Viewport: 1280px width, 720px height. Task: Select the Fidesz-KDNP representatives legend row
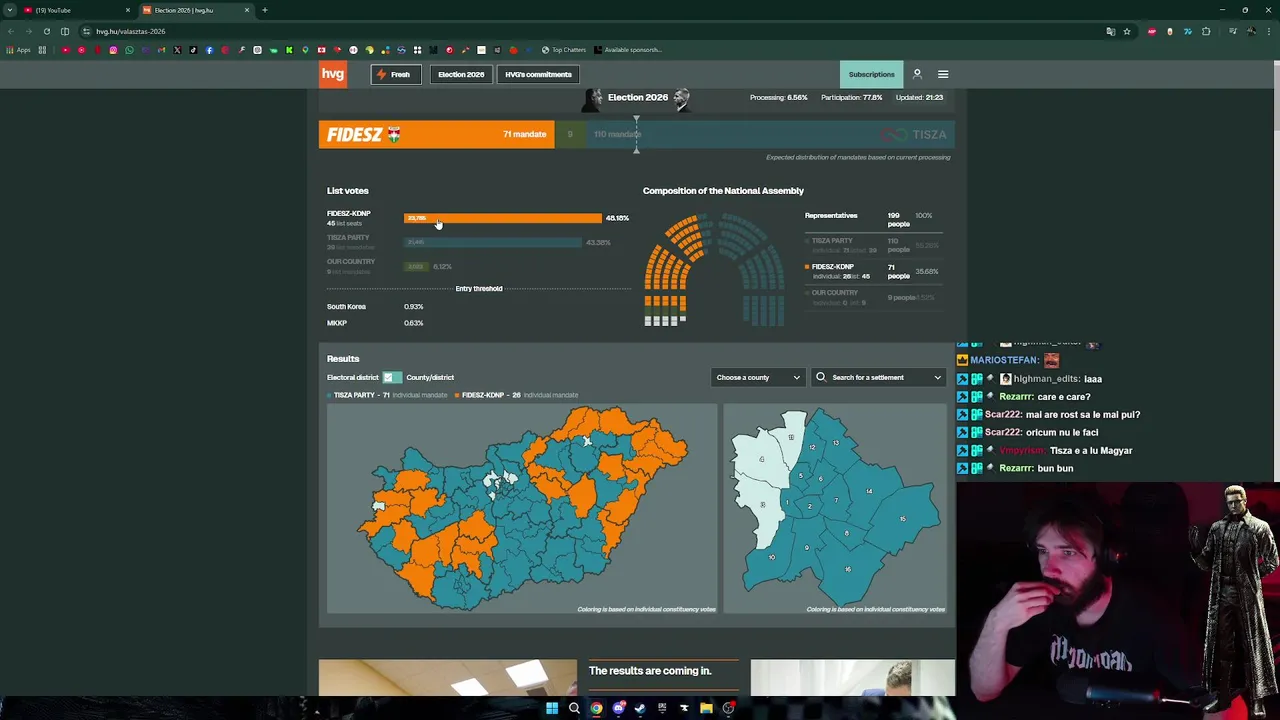click(872, 271)
